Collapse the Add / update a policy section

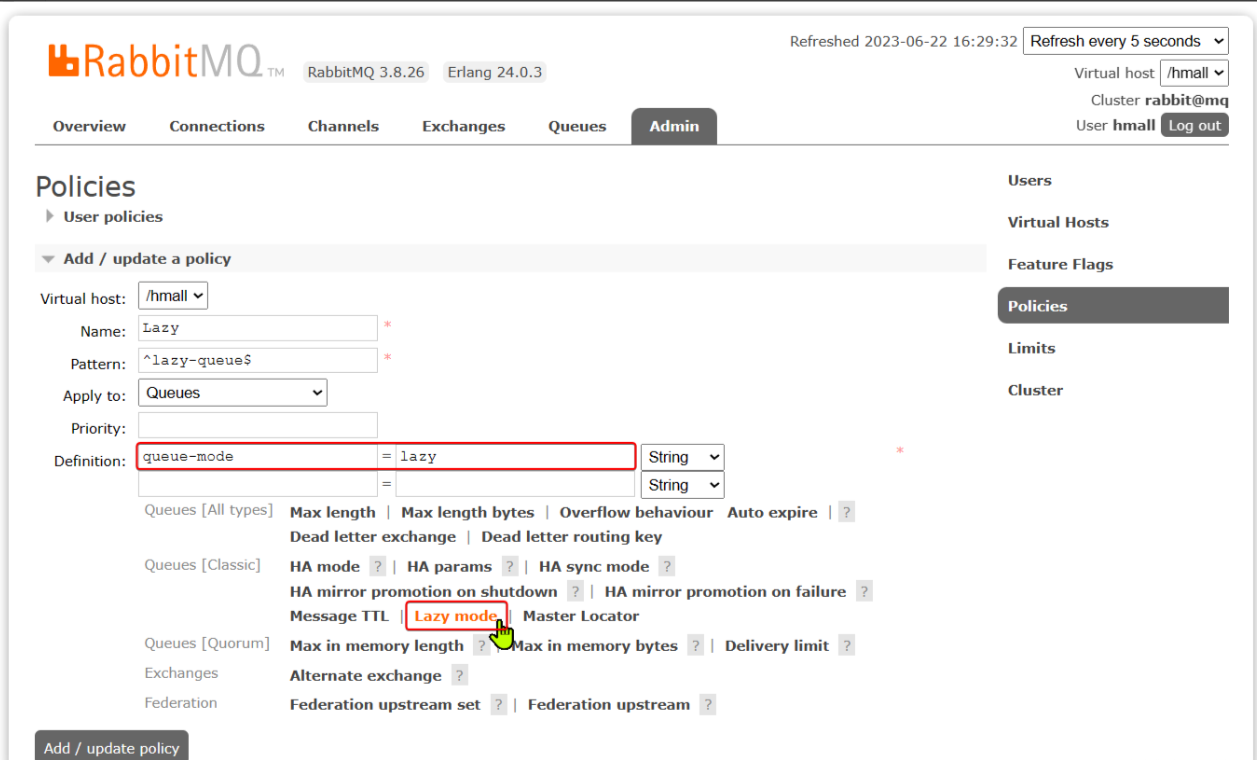pos(136,258)
